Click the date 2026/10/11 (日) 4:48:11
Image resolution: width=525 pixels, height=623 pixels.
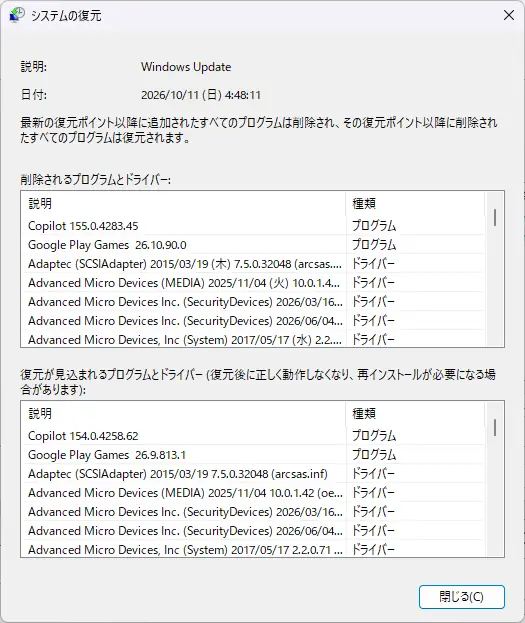point(201,95)
